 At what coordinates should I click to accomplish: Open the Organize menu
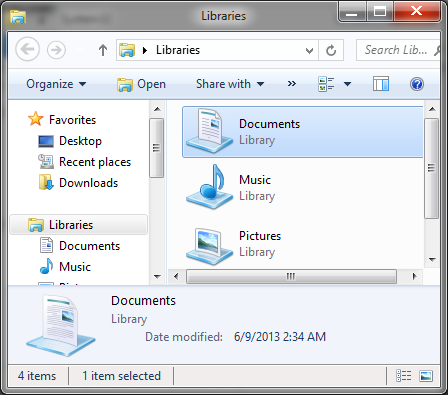56,84
